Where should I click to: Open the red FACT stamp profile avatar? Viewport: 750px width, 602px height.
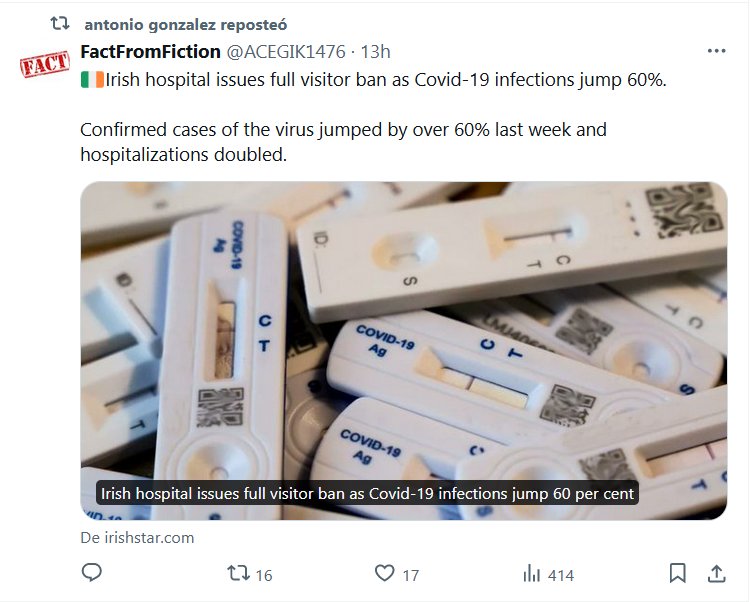(x=45, y=66)
